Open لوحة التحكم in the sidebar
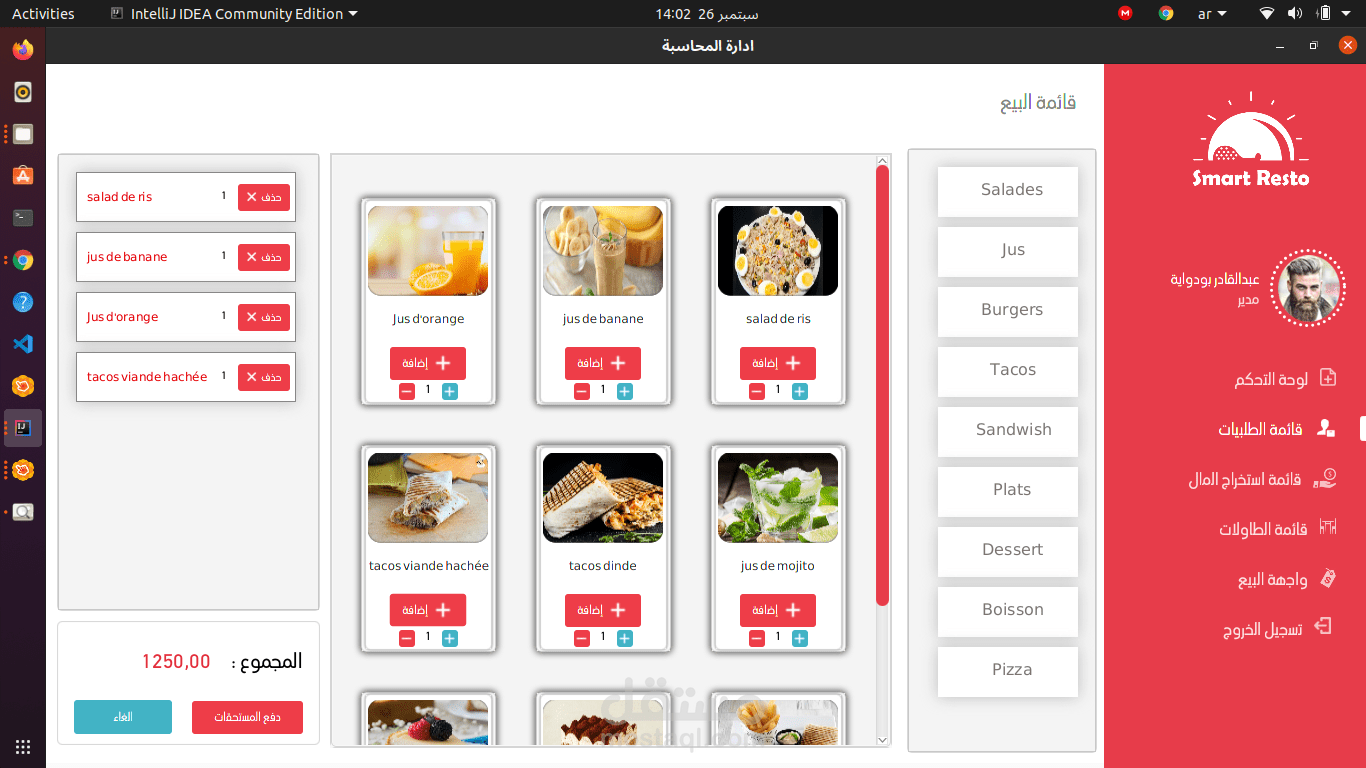The image size is (1366, 768). 1270,379
